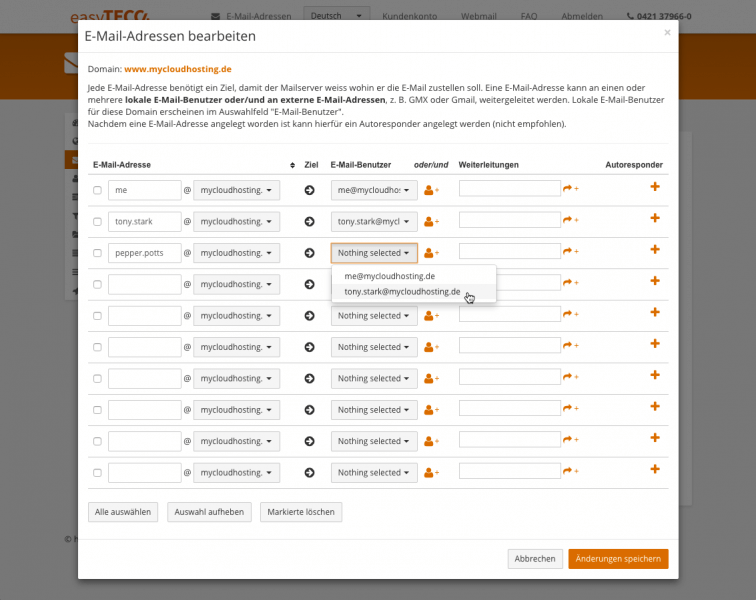Close the E-Mail-Adressen bearbeiten dialog

tap(667, 32)
